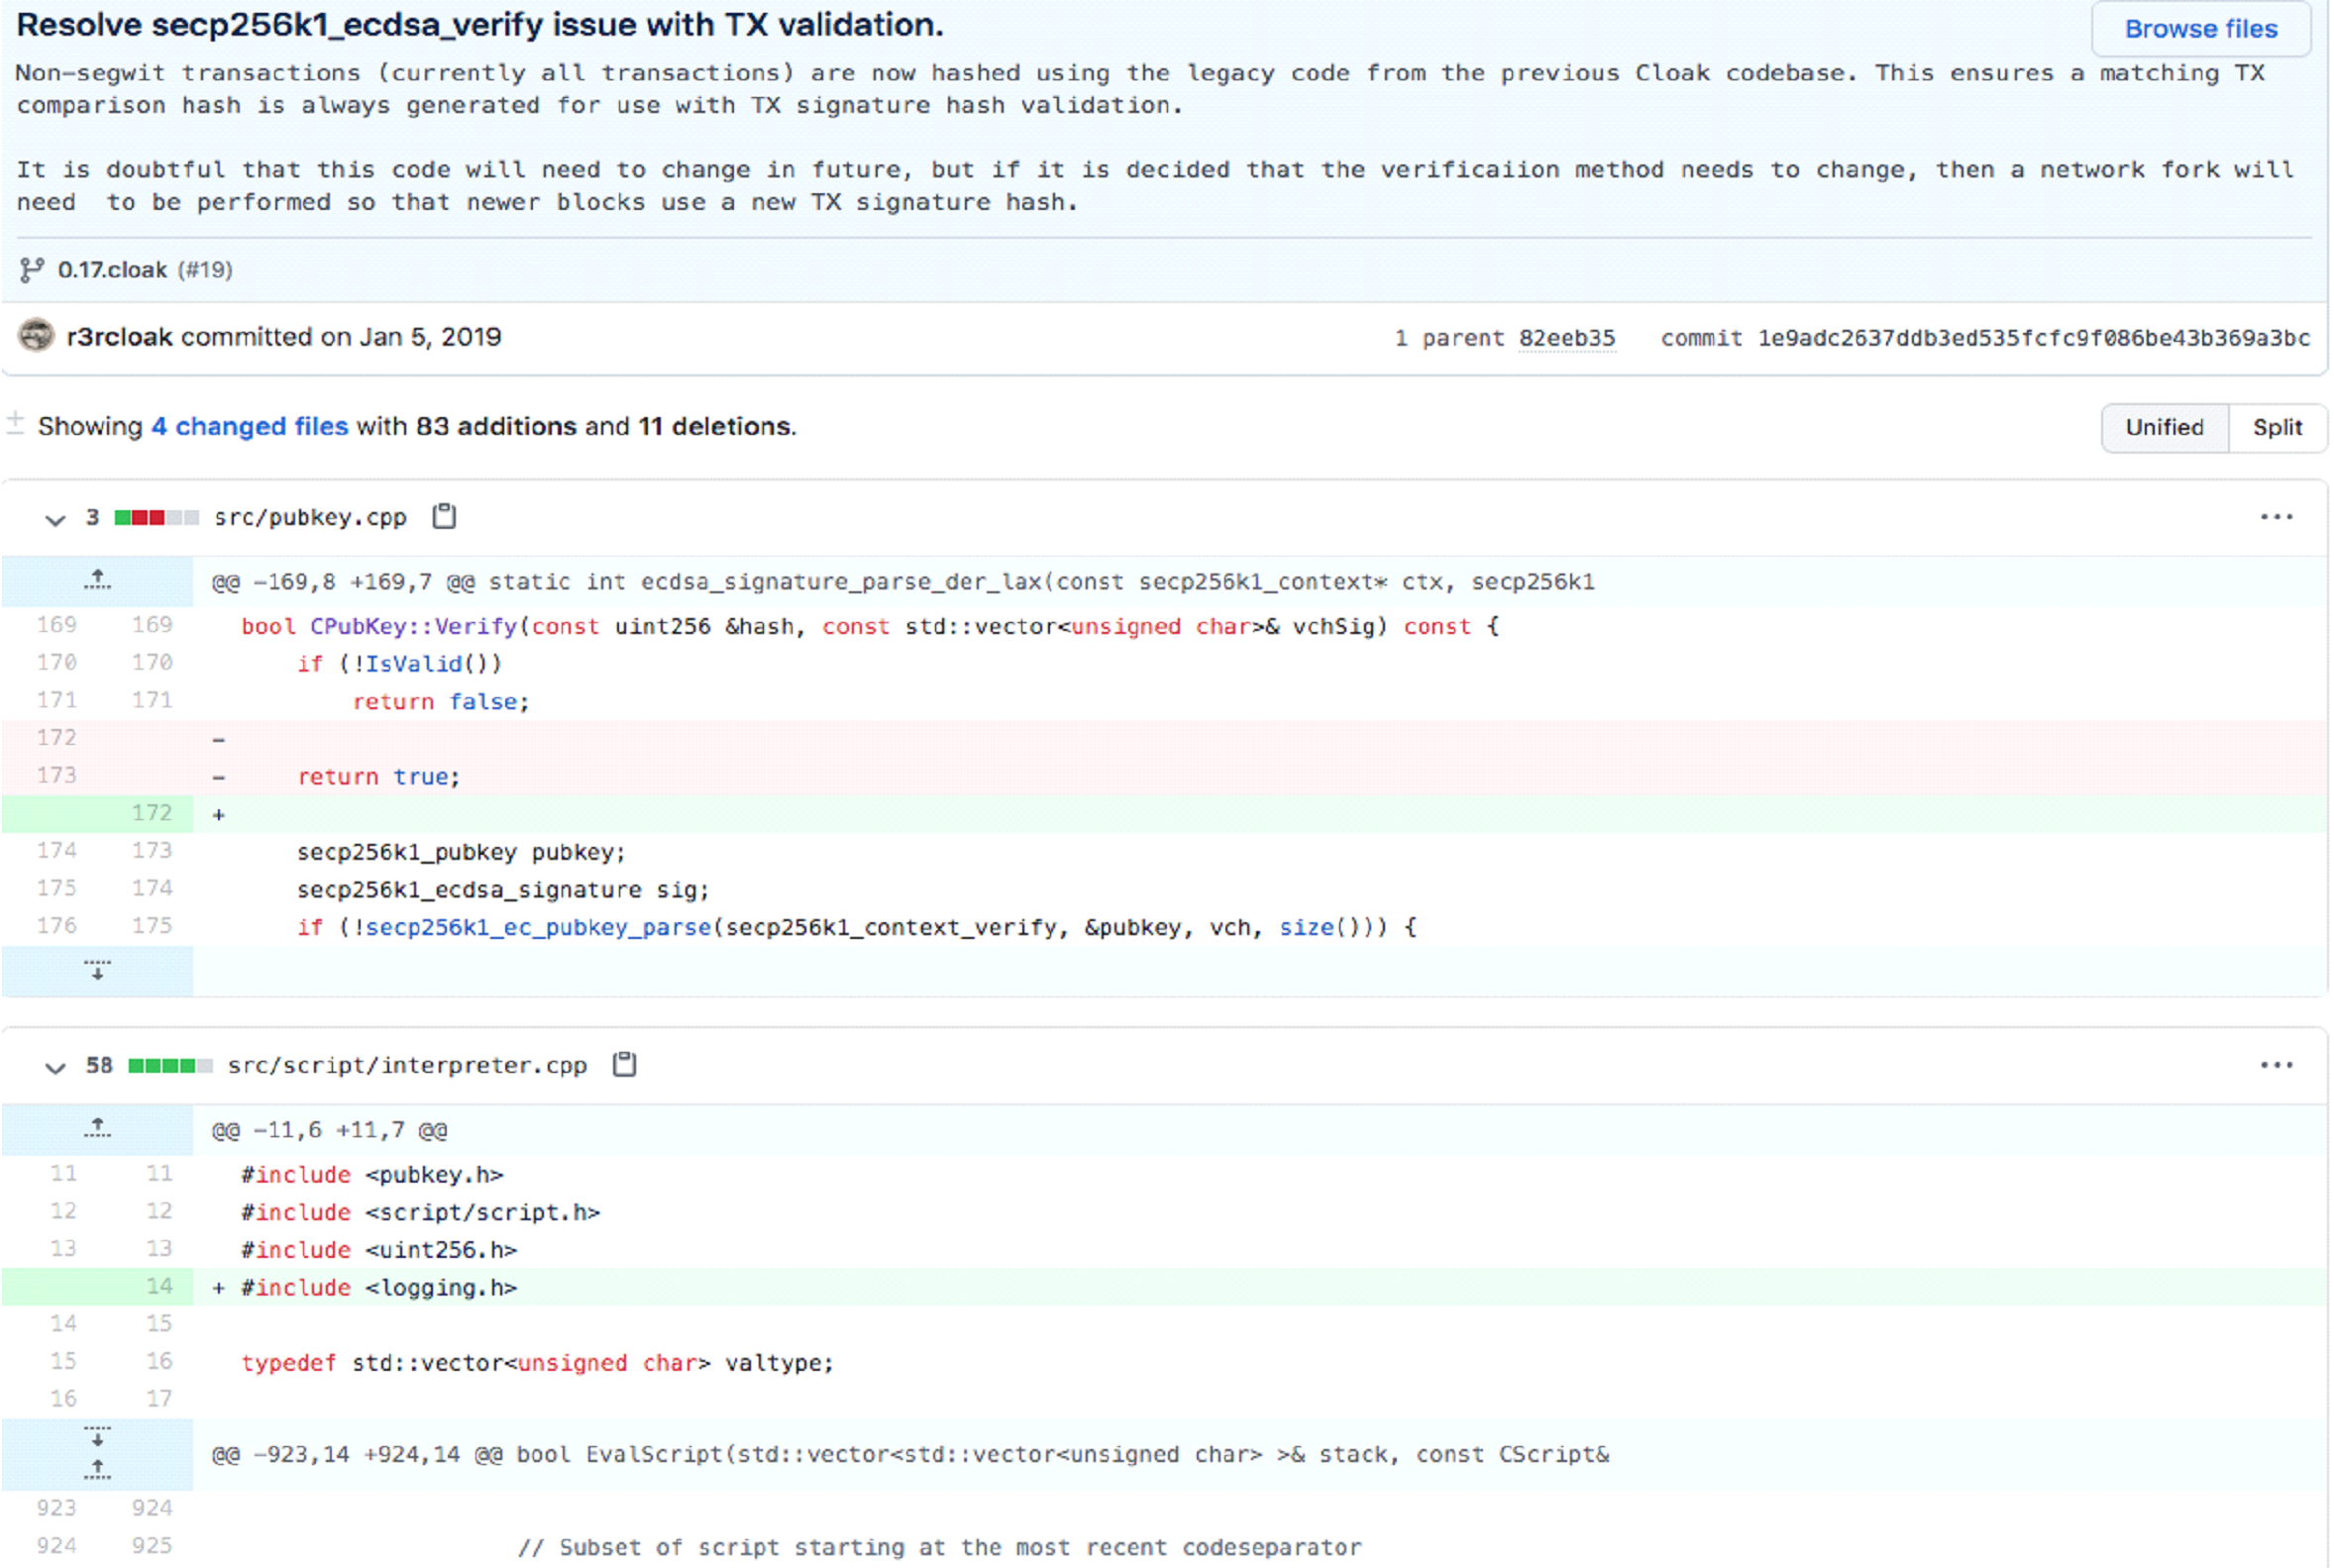Click the git branch icon beside 0.17.cloak
Image resolution: width=2334 pixels, height=1568 pixels.
[32, 270]
